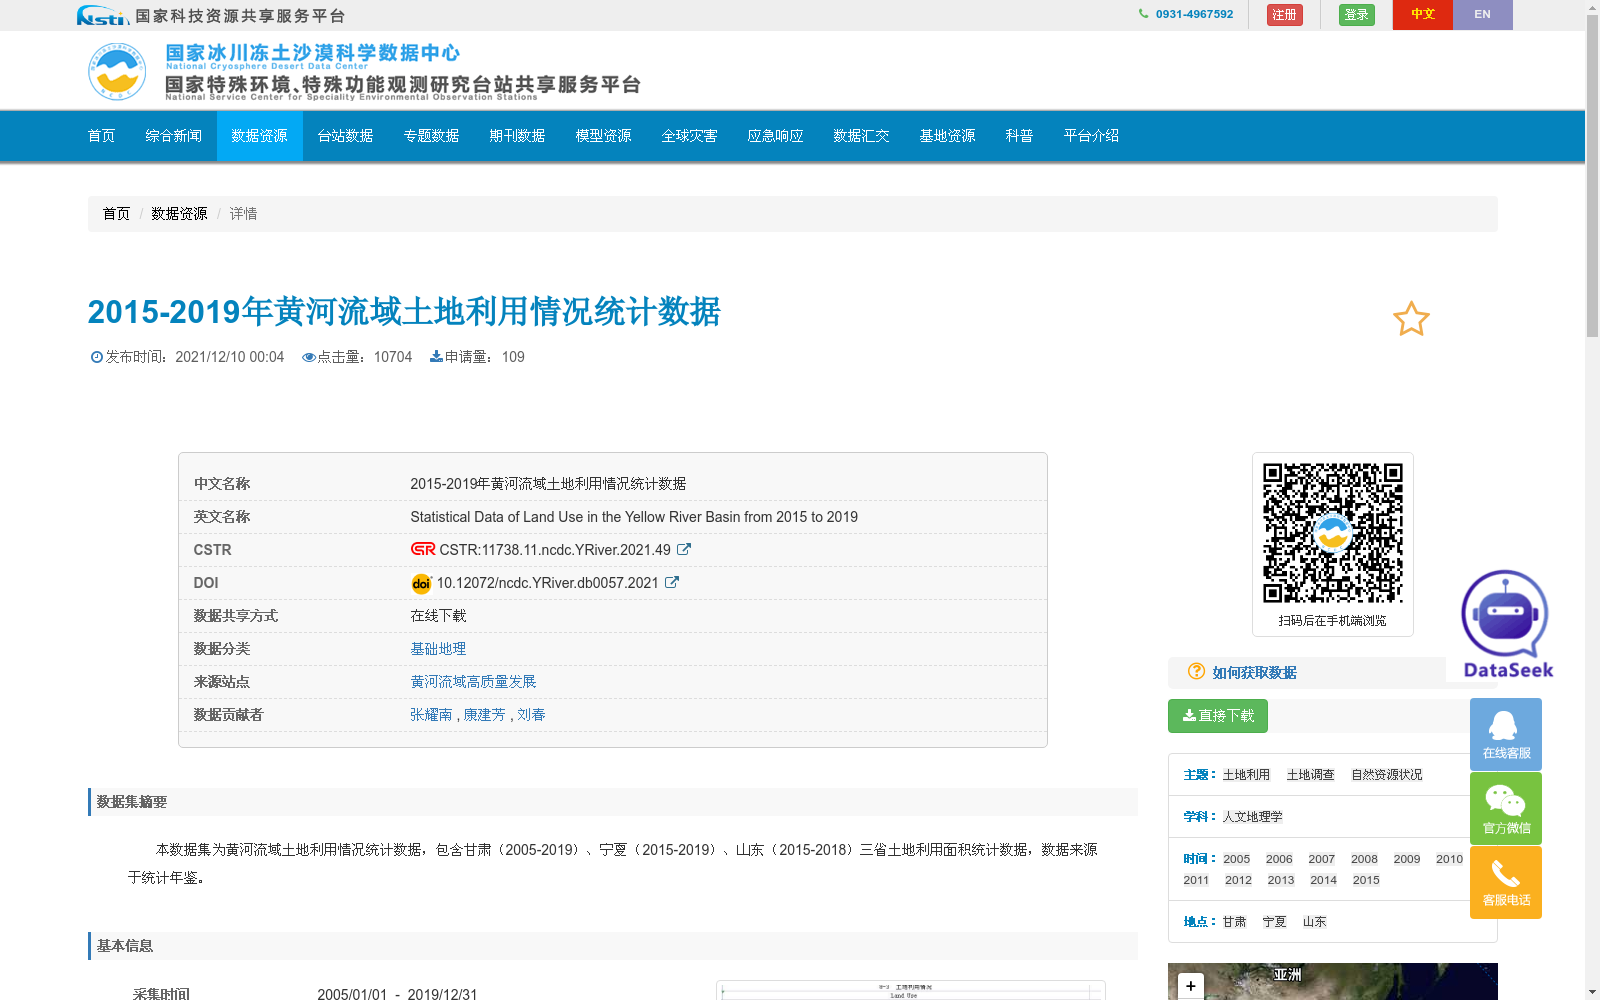
Task: Select the 人文地理学 discipline tag
Action: tap(1252, 817)
